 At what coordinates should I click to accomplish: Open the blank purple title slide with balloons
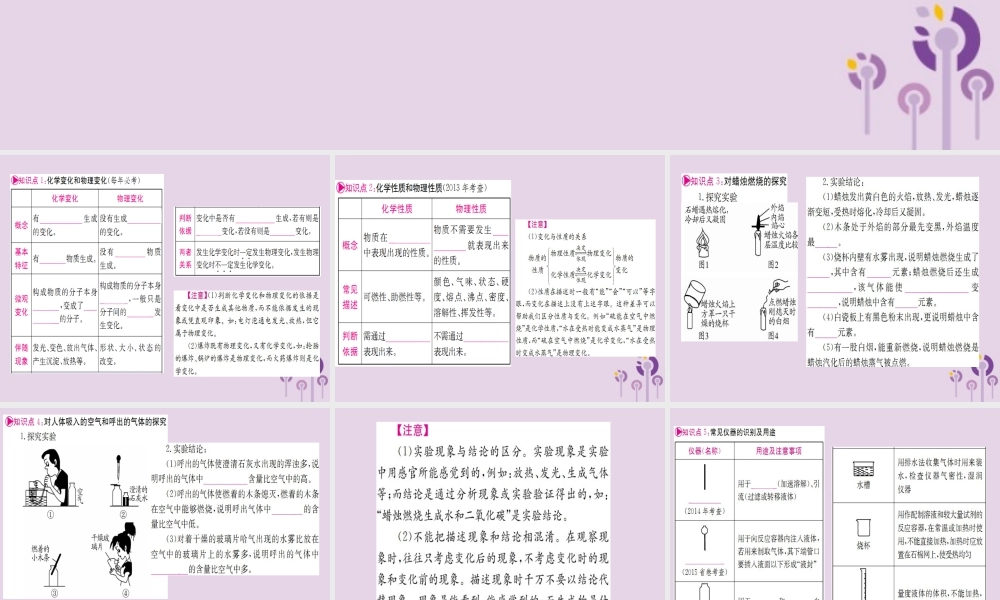(500, 75)
